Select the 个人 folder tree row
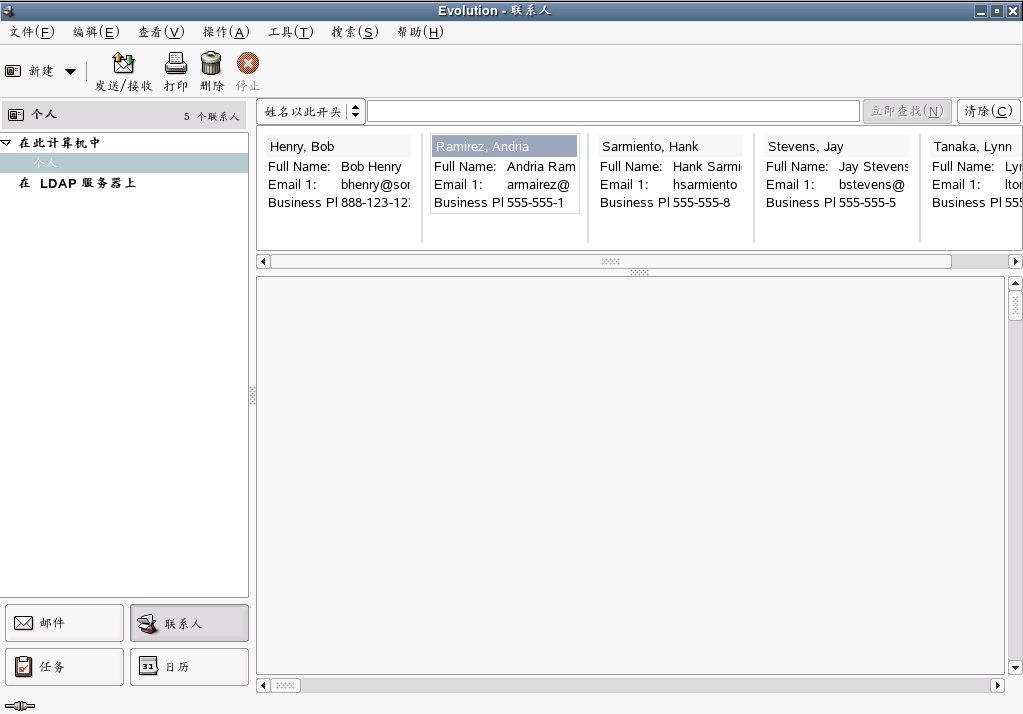This screenshot has width=1023, height=714. 124,163
